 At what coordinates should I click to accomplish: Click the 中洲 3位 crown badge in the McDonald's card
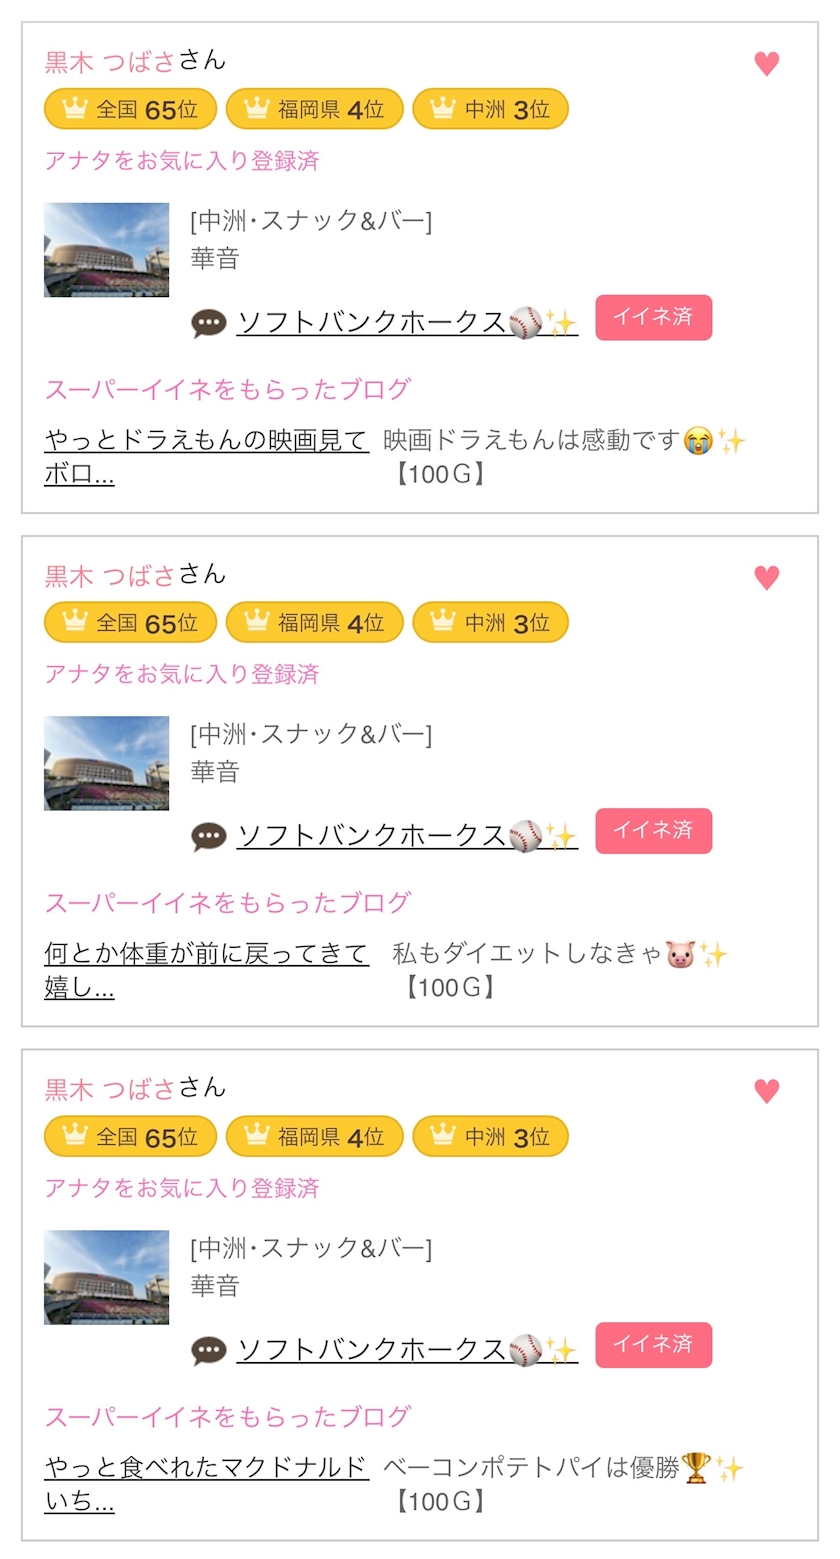(x=490, y=1136)
